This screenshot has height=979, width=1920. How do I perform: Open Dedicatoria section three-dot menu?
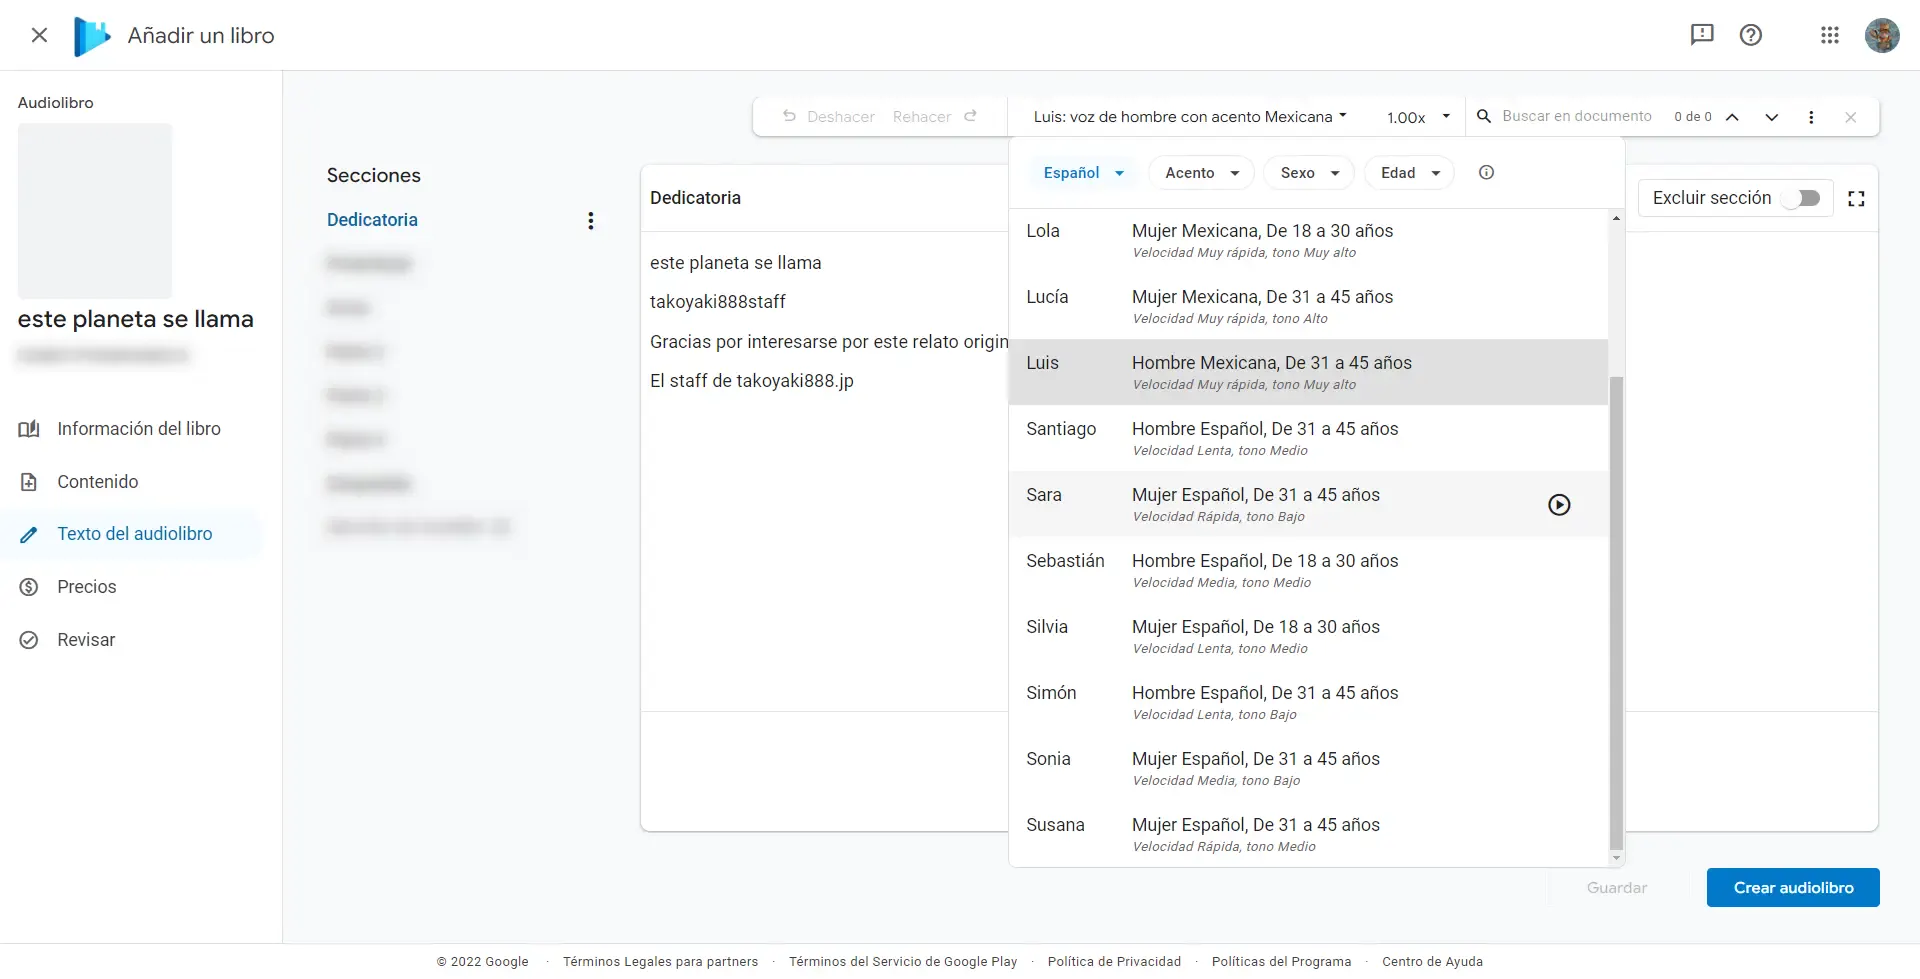[591, 221]
